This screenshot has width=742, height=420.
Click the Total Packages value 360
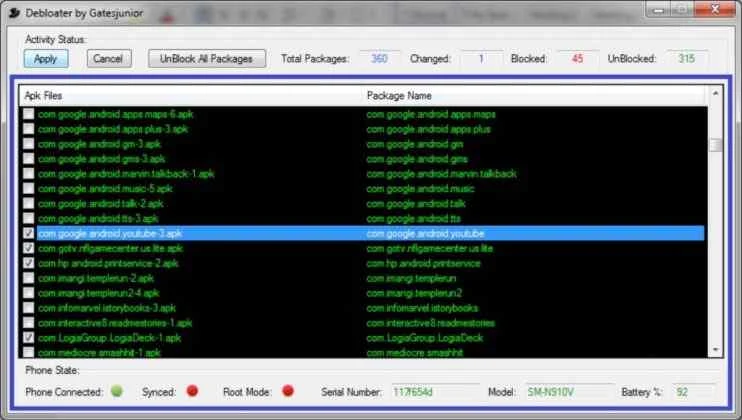pyautogui.click(x=379, y=59)
